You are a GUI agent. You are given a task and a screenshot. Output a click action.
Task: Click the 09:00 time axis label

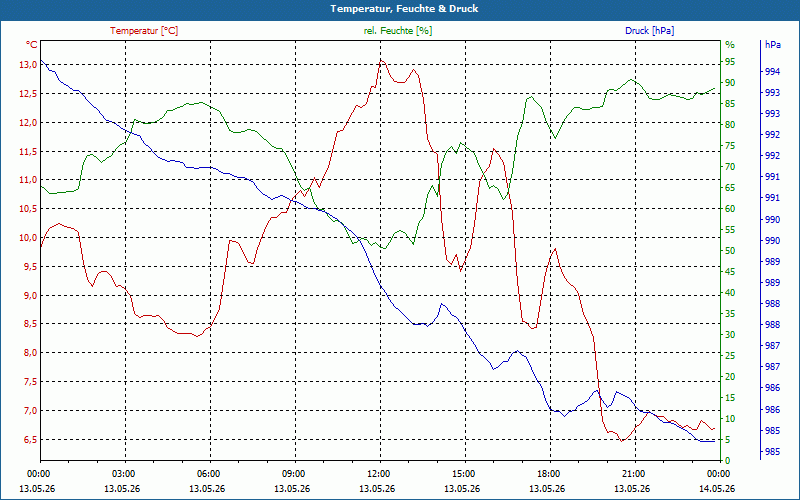click(x=292, y=474)
